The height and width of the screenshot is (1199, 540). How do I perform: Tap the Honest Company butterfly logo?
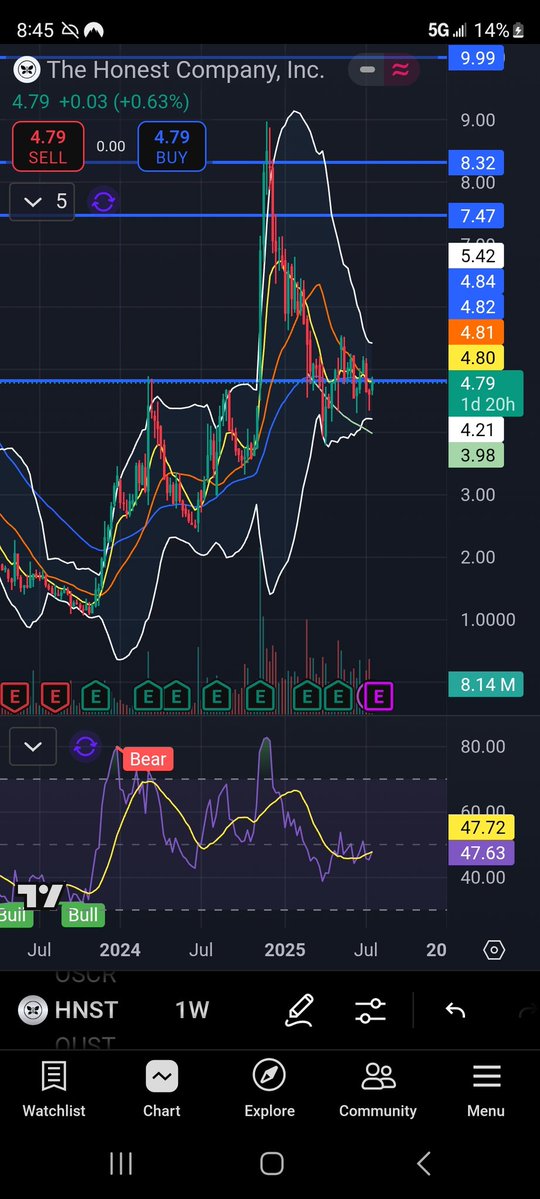[x=28, y=70]
